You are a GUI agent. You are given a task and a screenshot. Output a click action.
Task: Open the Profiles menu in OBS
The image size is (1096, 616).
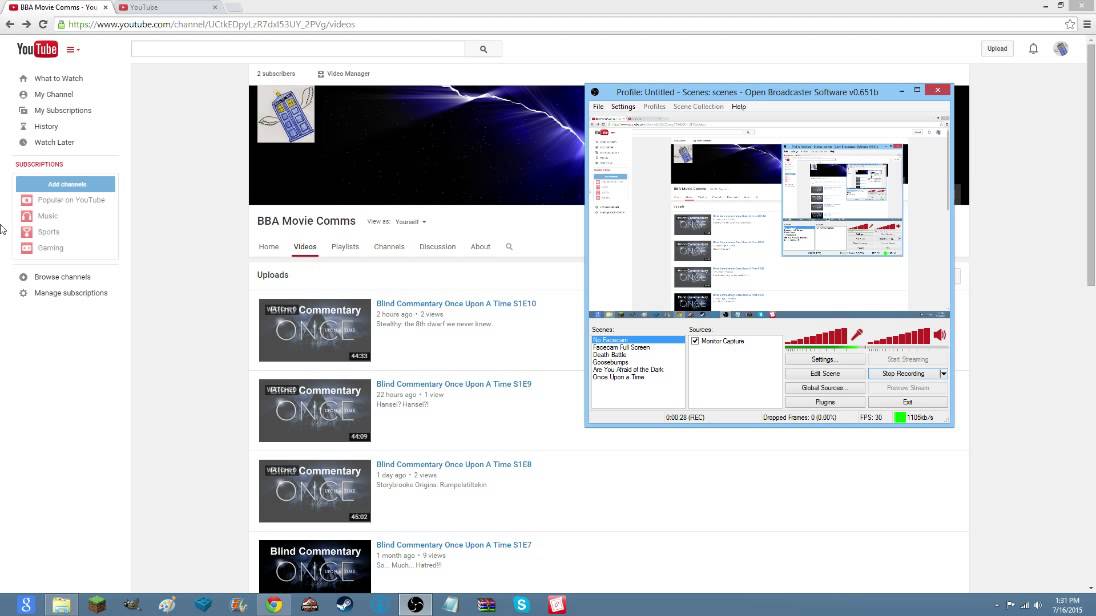pyautogui.click(x=654, y=107)
